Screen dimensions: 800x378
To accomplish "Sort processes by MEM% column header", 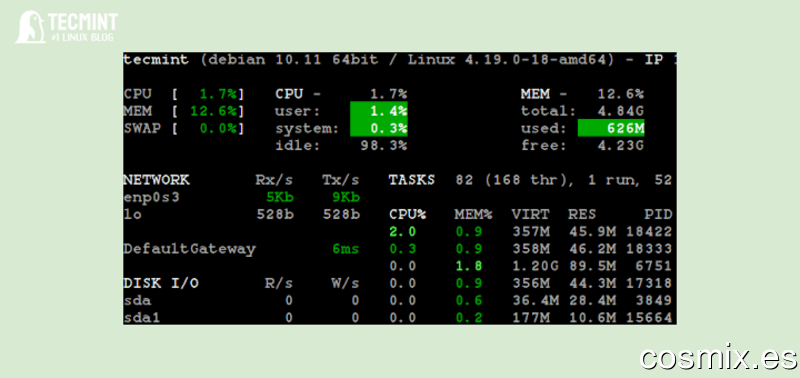I will [x=473, y=215].
